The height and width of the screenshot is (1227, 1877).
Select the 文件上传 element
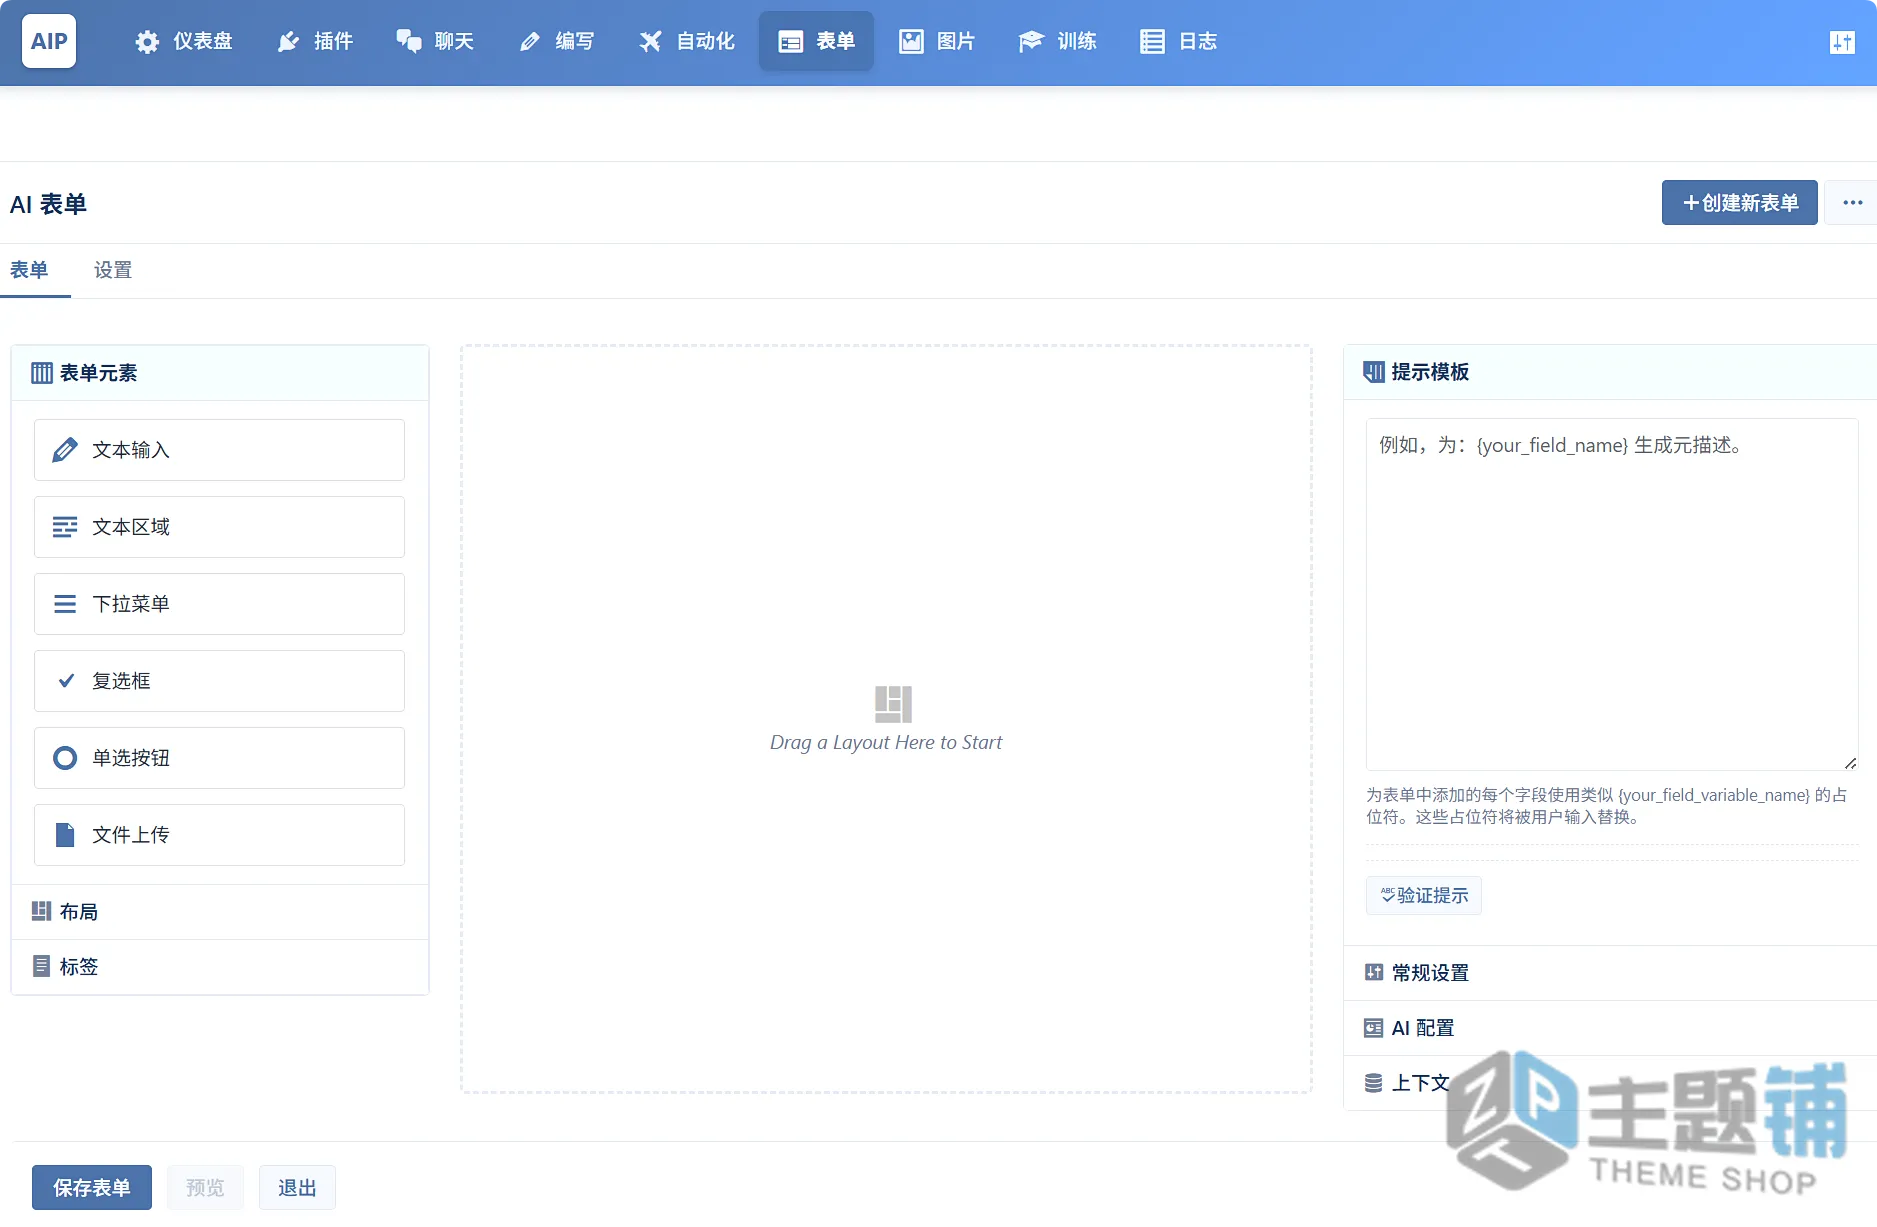pyautogui.click(x=219, y=835)
